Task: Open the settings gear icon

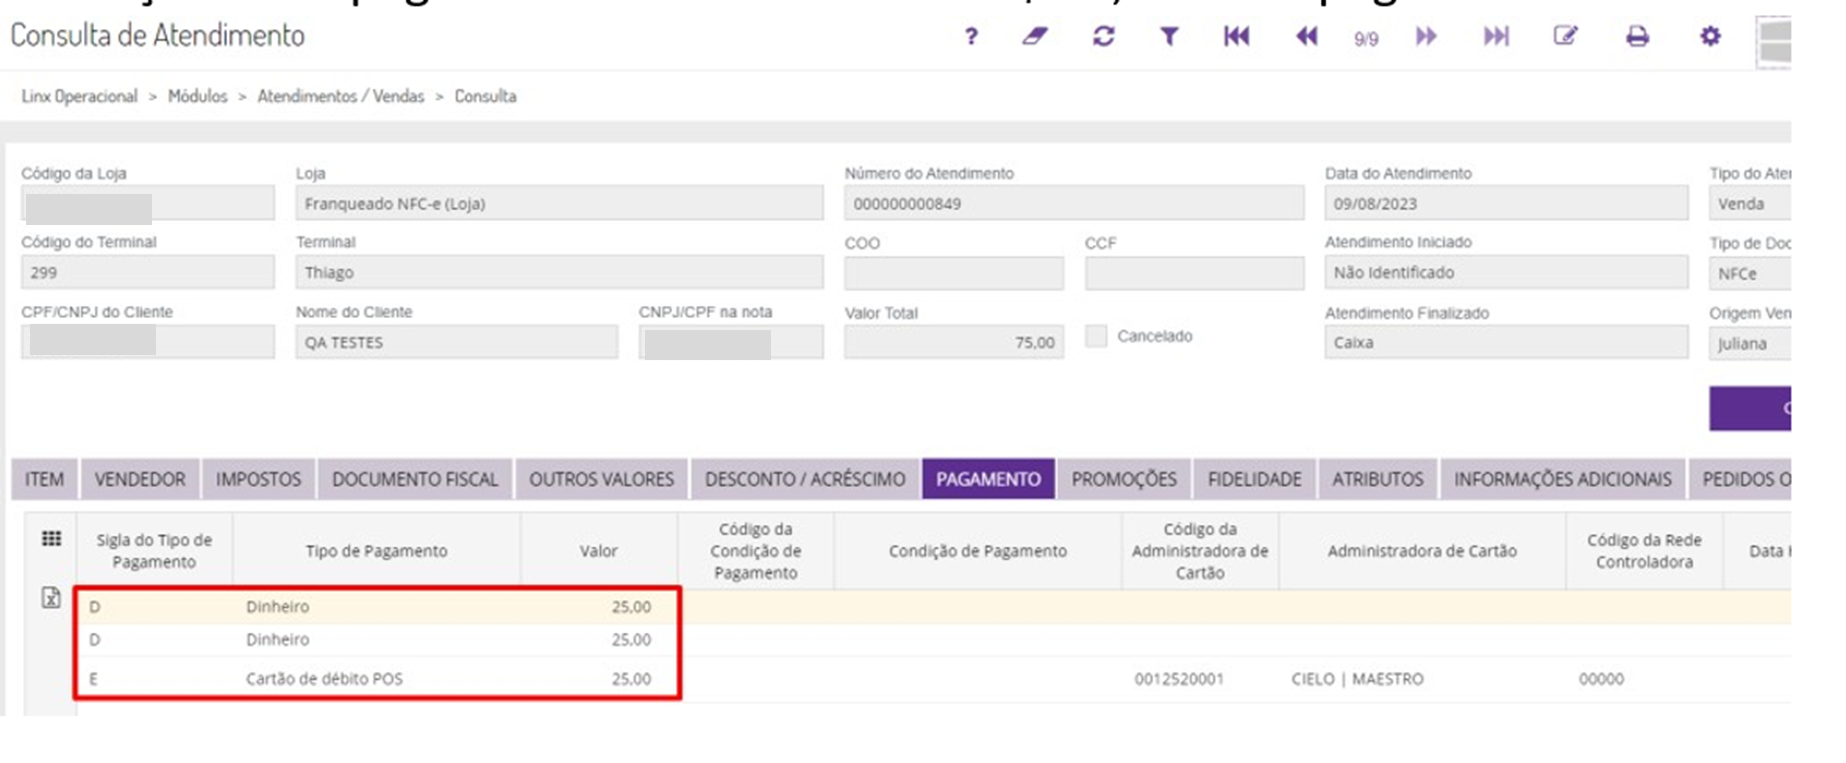Action: [x=1710, y=37]
